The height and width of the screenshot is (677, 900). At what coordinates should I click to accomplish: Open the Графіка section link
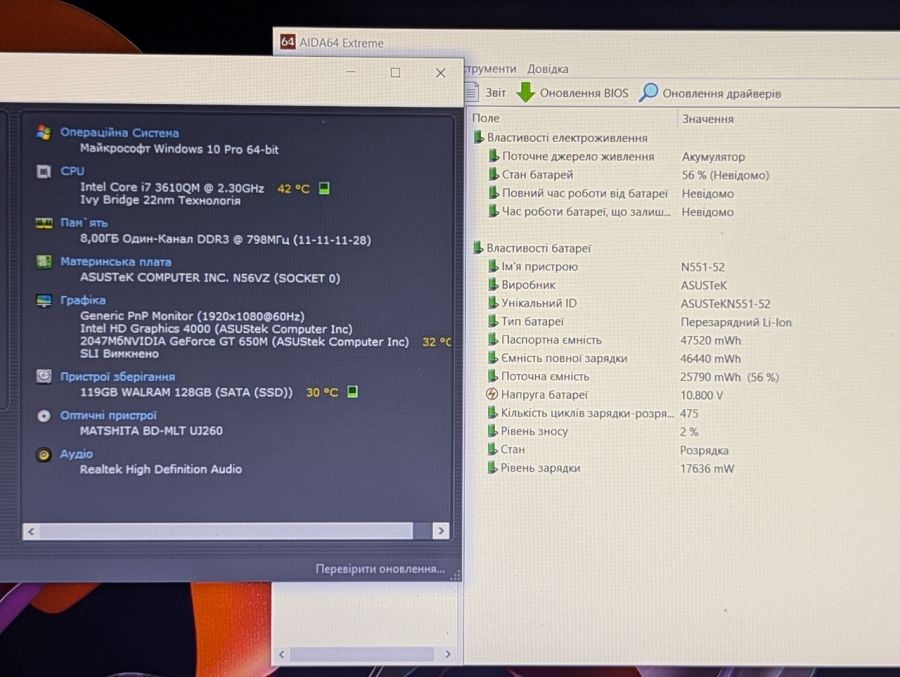(83, 300)
